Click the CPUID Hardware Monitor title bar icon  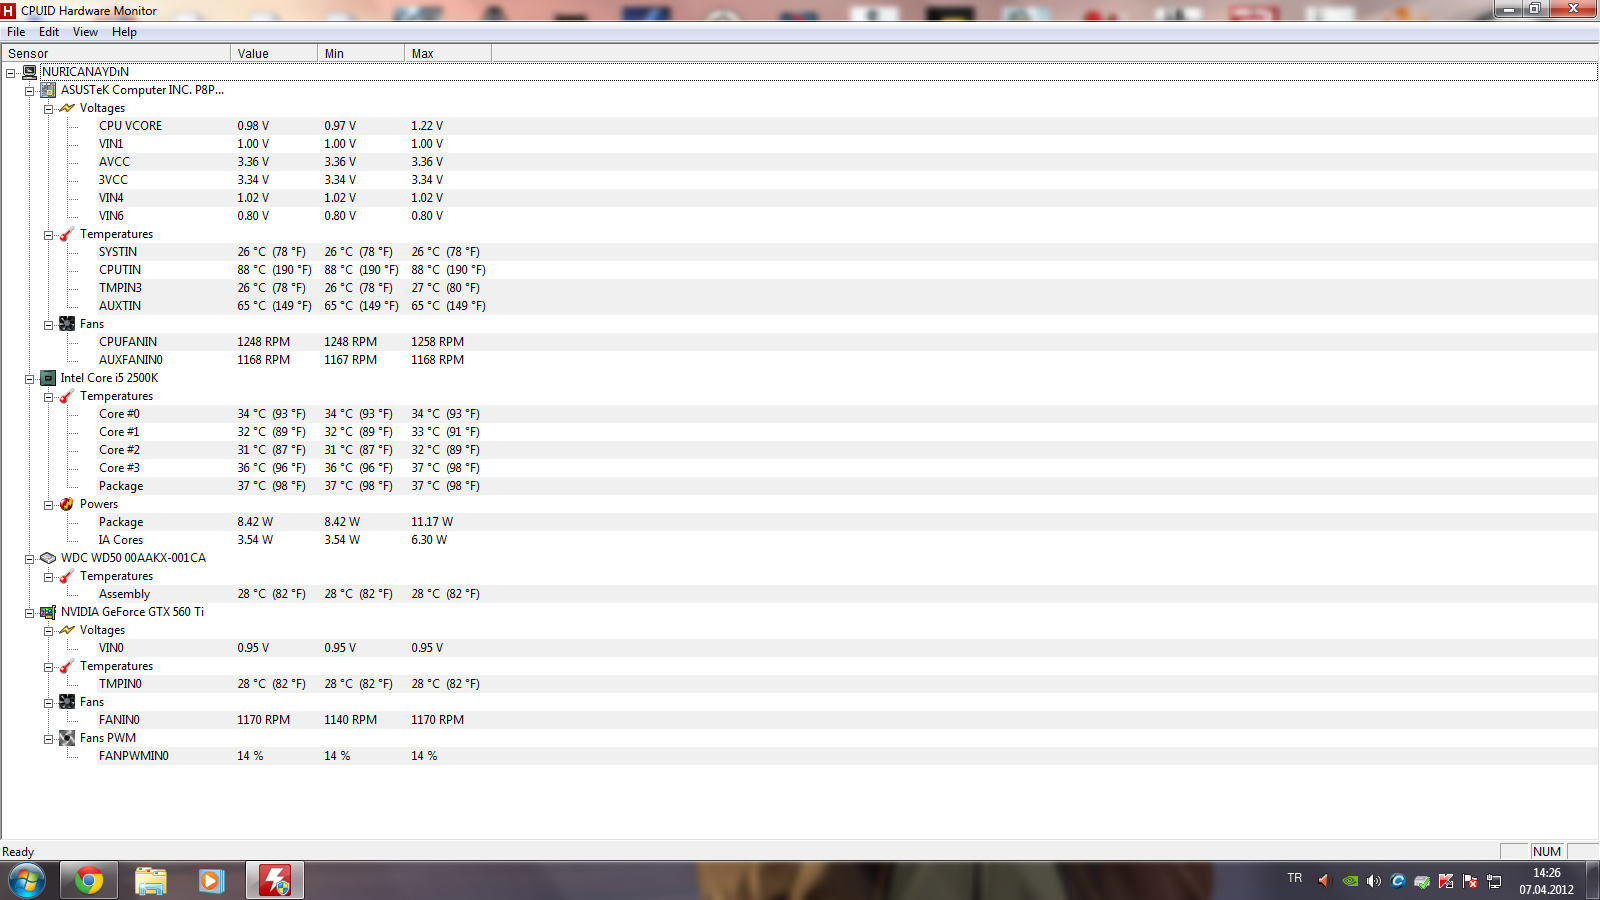click(9, 11)
